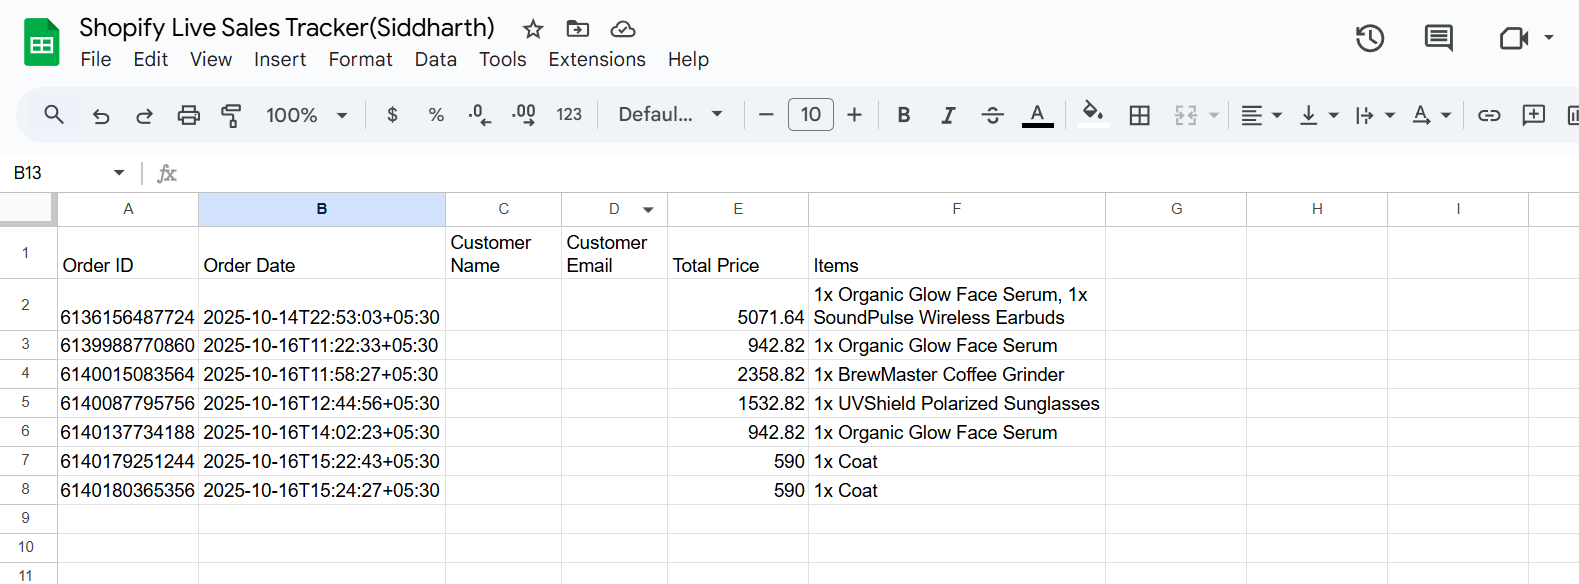Click the Name Box showing B13
This screenshot has height=584, width=1579.
(x=68, y=173)
